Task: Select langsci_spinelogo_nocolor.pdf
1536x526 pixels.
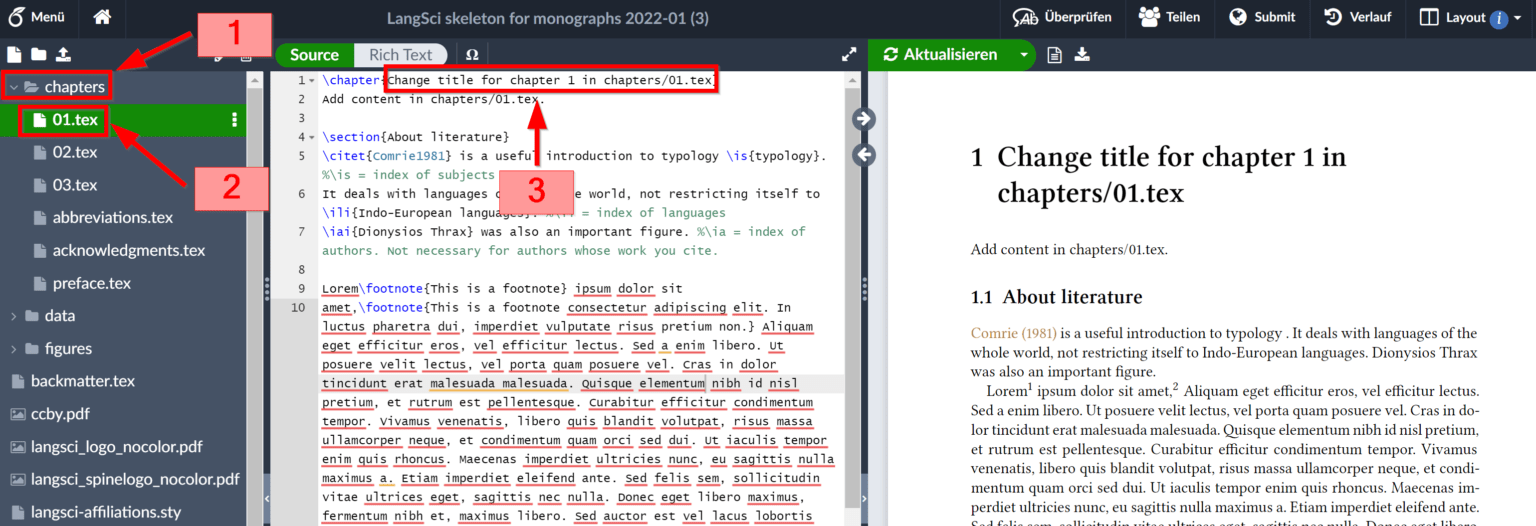Action: coord(135,479)
